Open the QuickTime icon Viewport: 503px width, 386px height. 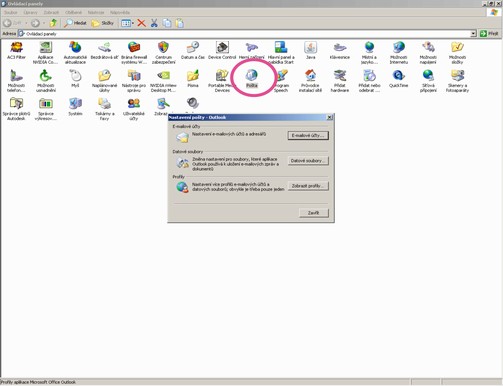pyautogui.click(x=399, y=76)
